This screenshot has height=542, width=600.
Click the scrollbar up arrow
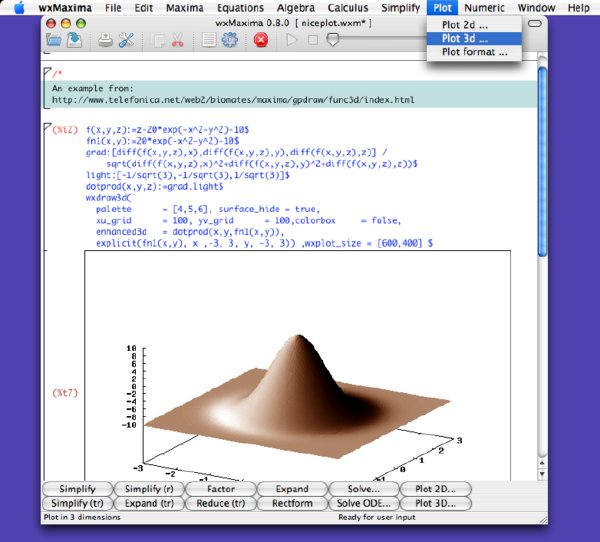coord(542,463)
